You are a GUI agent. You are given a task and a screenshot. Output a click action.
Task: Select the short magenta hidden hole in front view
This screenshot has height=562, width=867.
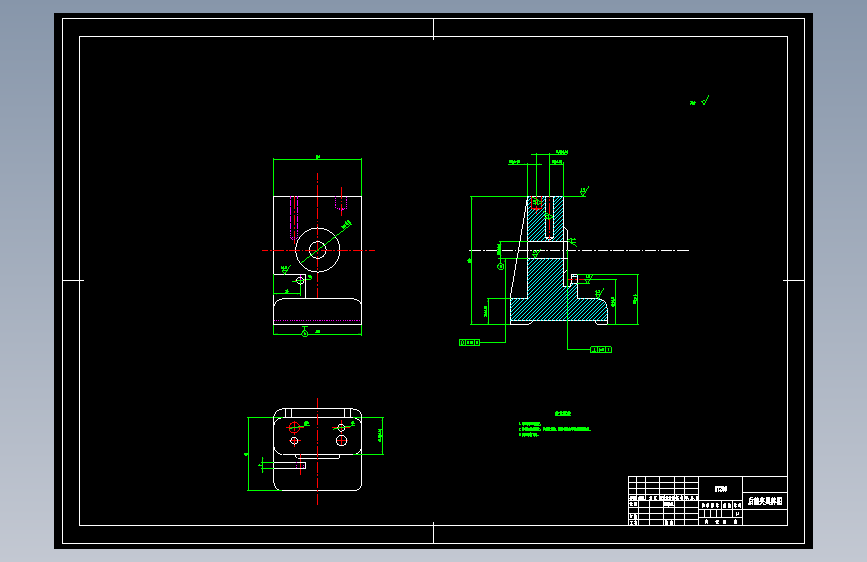[341, 204]
